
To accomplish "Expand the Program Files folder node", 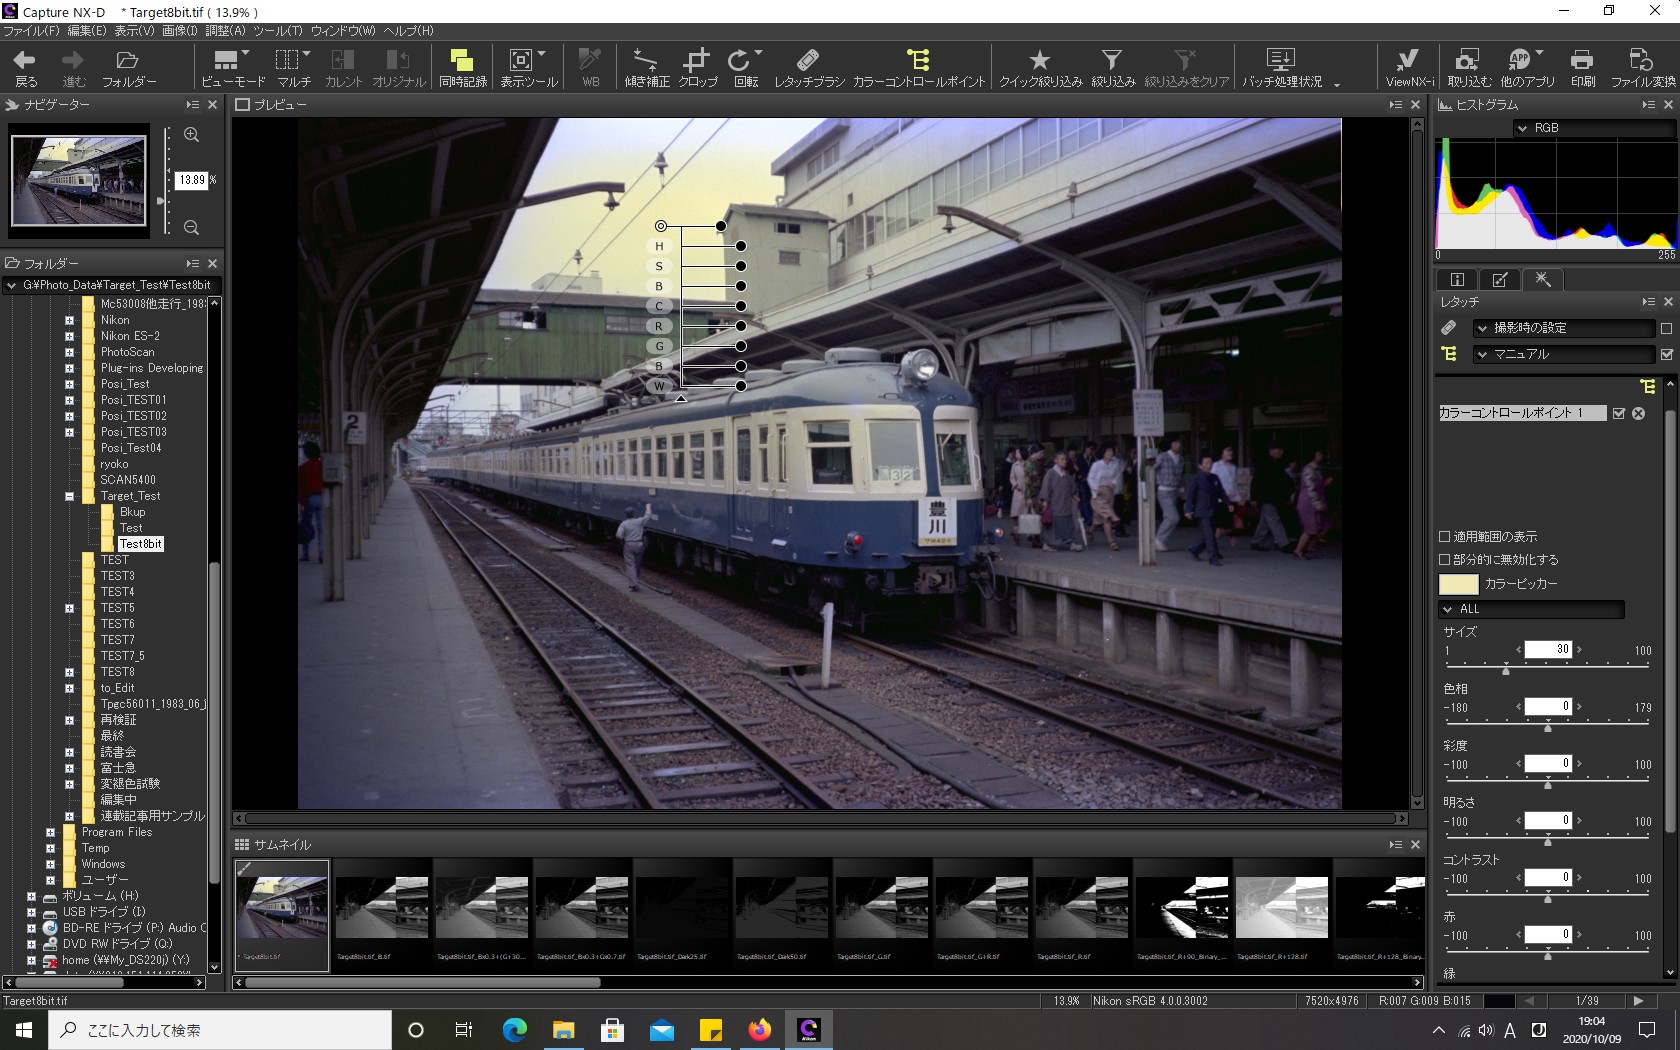I will point(50,832).
